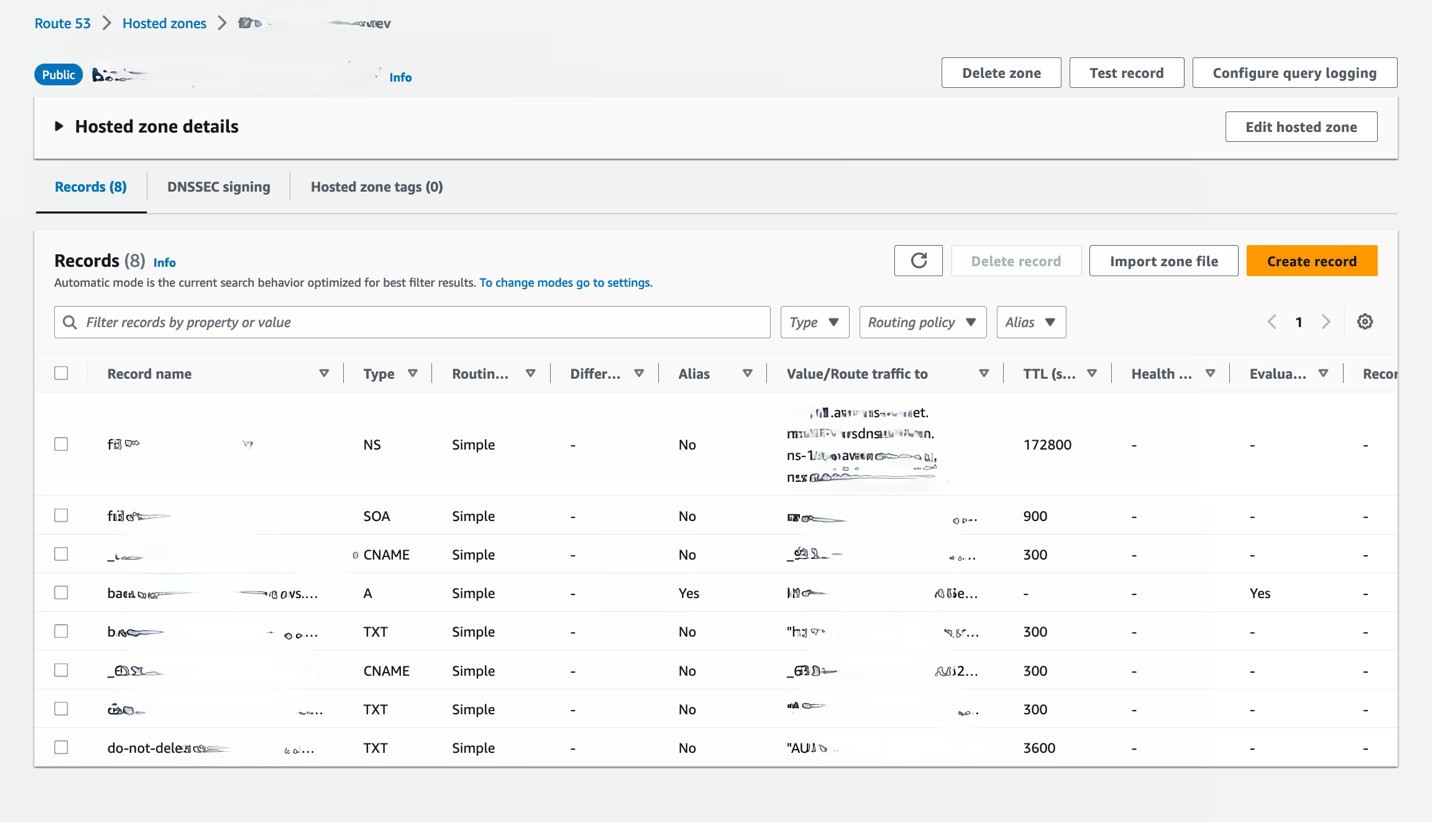
Task: Click the SOA type cell
Action: [376, 516]
